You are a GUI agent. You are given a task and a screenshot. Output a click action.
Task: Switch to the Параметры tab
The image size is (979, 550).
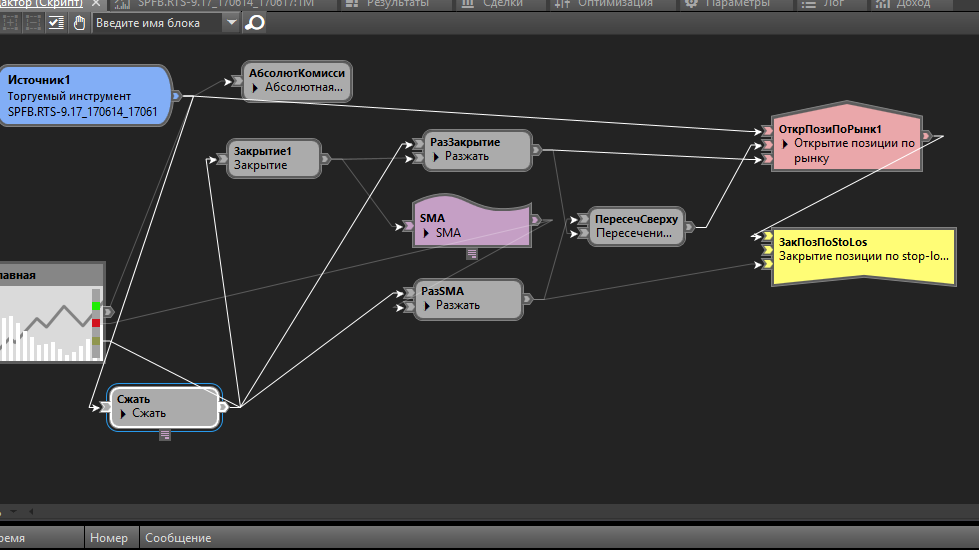[x=729, y=4]
